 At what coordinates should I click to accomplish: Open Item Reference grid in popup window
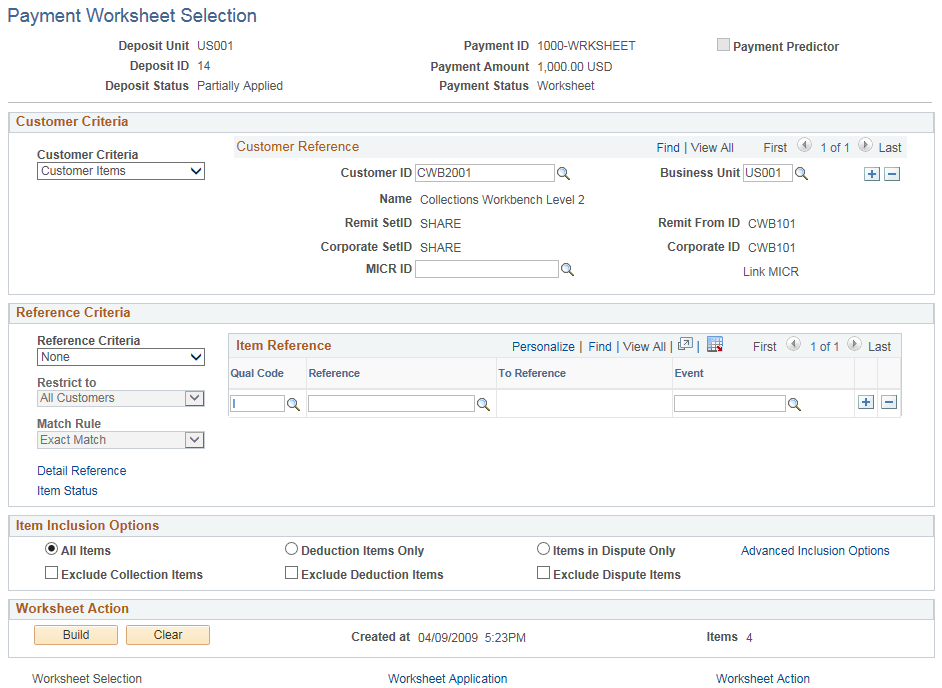coord(686,345)
